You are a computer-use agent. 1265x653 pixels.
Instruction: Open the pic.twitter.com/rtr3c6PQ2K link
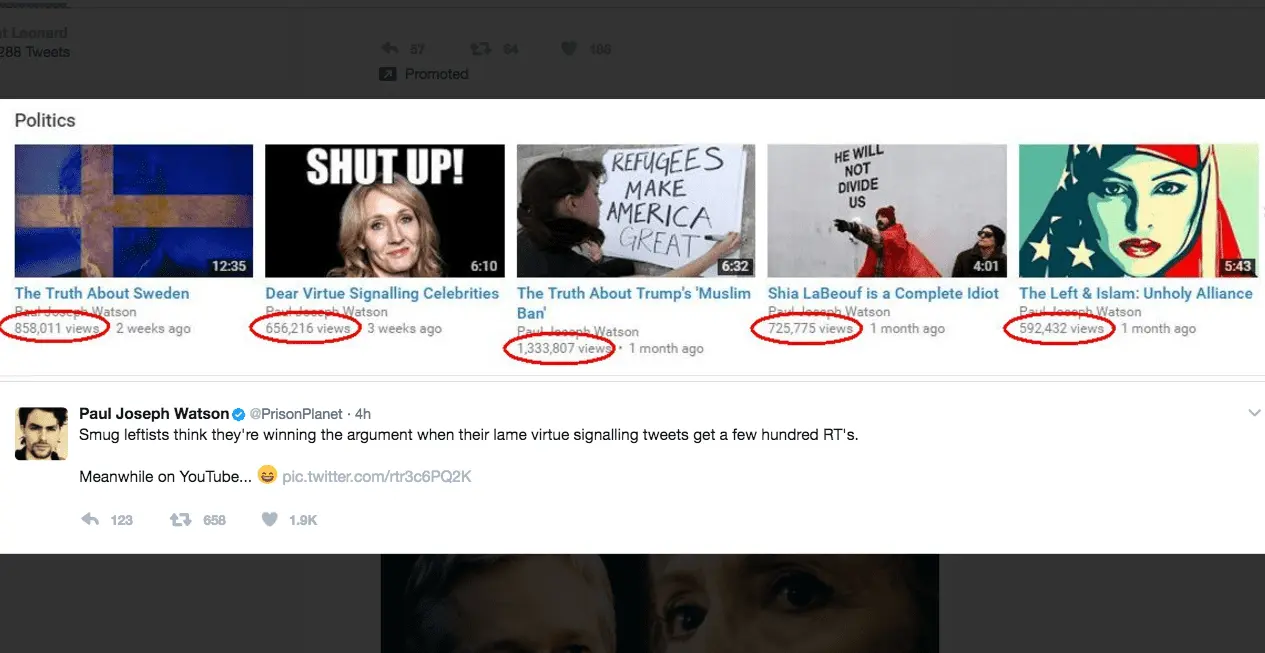pyautogui.click(x=376, y=477)
